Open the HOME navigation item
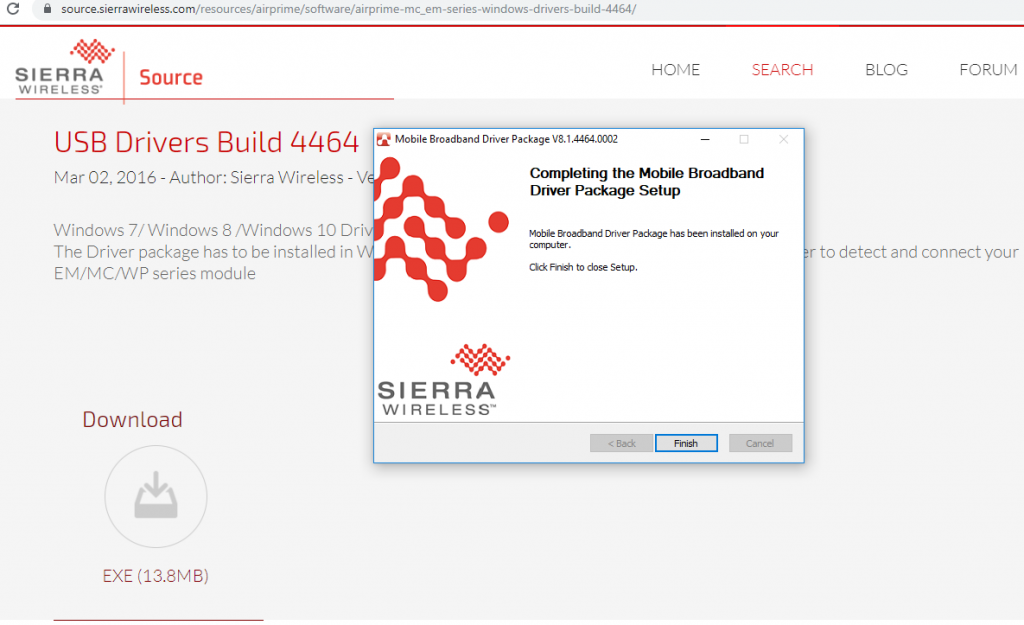Viewport: 1024px width, 625px height. tap(675, 70)
